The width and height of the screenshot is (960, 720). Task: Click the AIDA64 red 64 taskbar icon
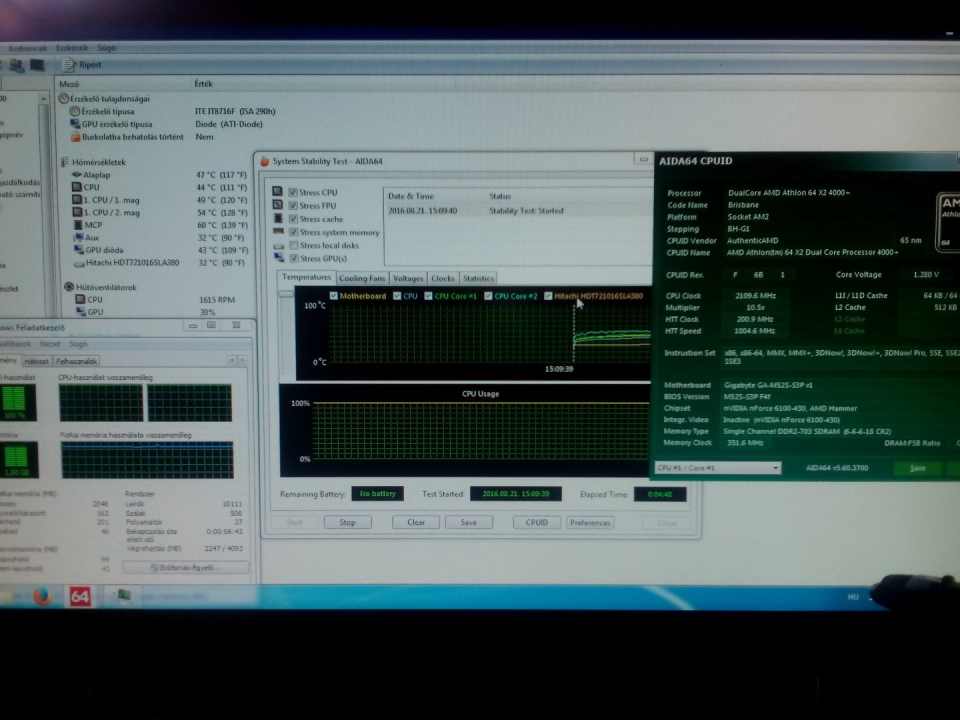coord(80,596)
